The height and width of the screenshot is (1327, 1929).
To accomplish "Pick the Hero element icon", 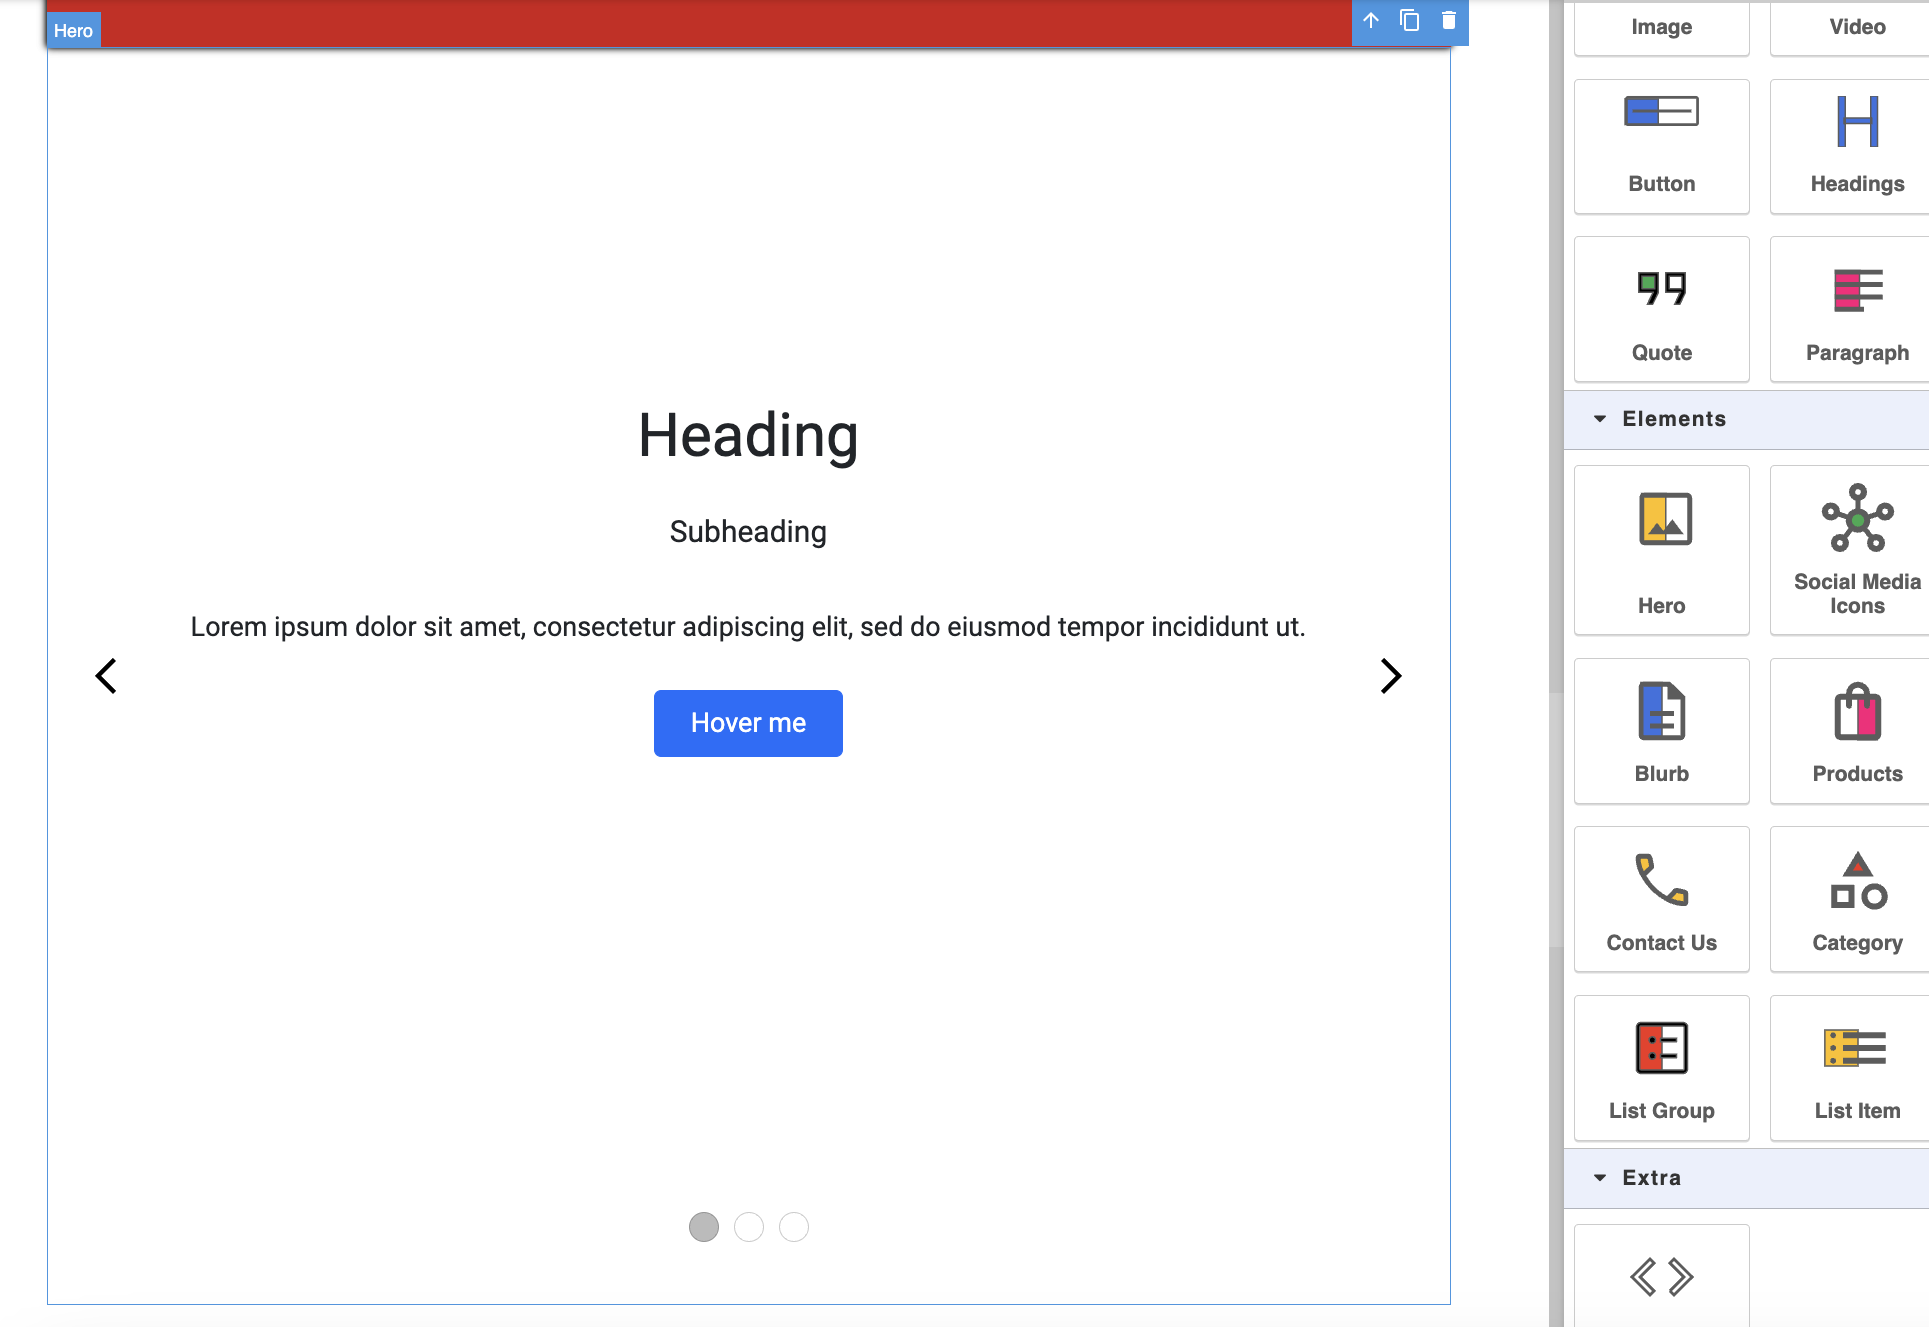I will click(1665, 519).
